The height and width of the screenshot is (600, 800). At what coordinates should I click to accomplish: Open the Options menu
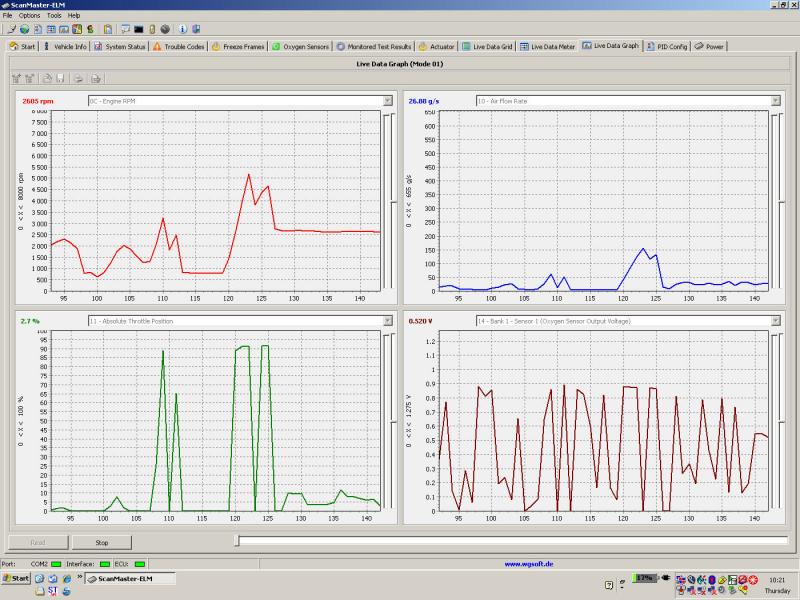click(30, 16)
